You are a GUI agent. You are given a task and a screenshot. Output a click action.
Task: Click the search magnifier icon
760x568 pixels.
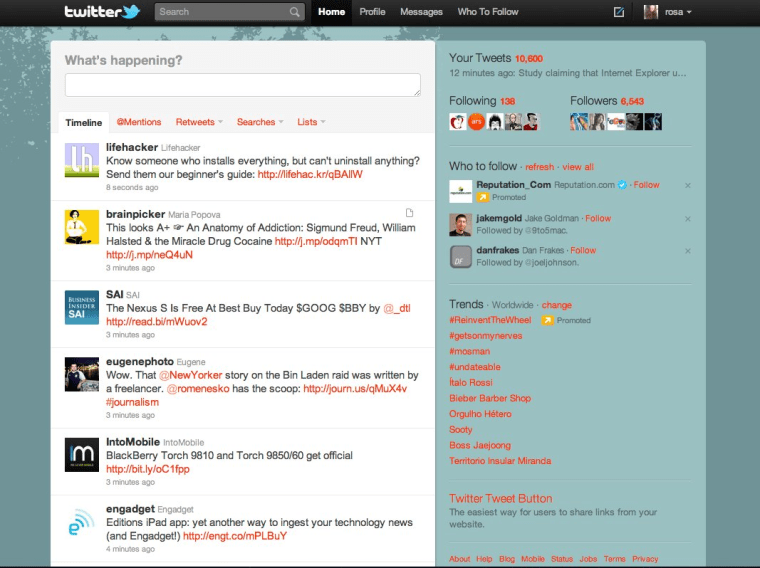point(295,12)
